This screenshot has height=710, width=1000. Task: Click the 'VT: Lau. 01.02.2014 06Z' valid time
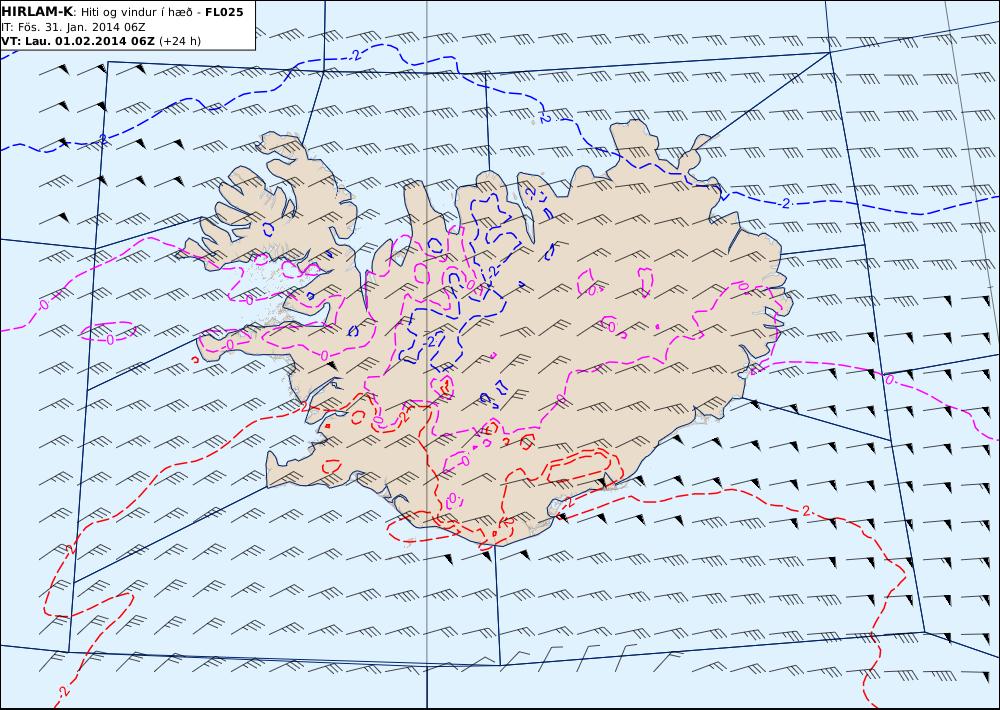tap(78, 41)
